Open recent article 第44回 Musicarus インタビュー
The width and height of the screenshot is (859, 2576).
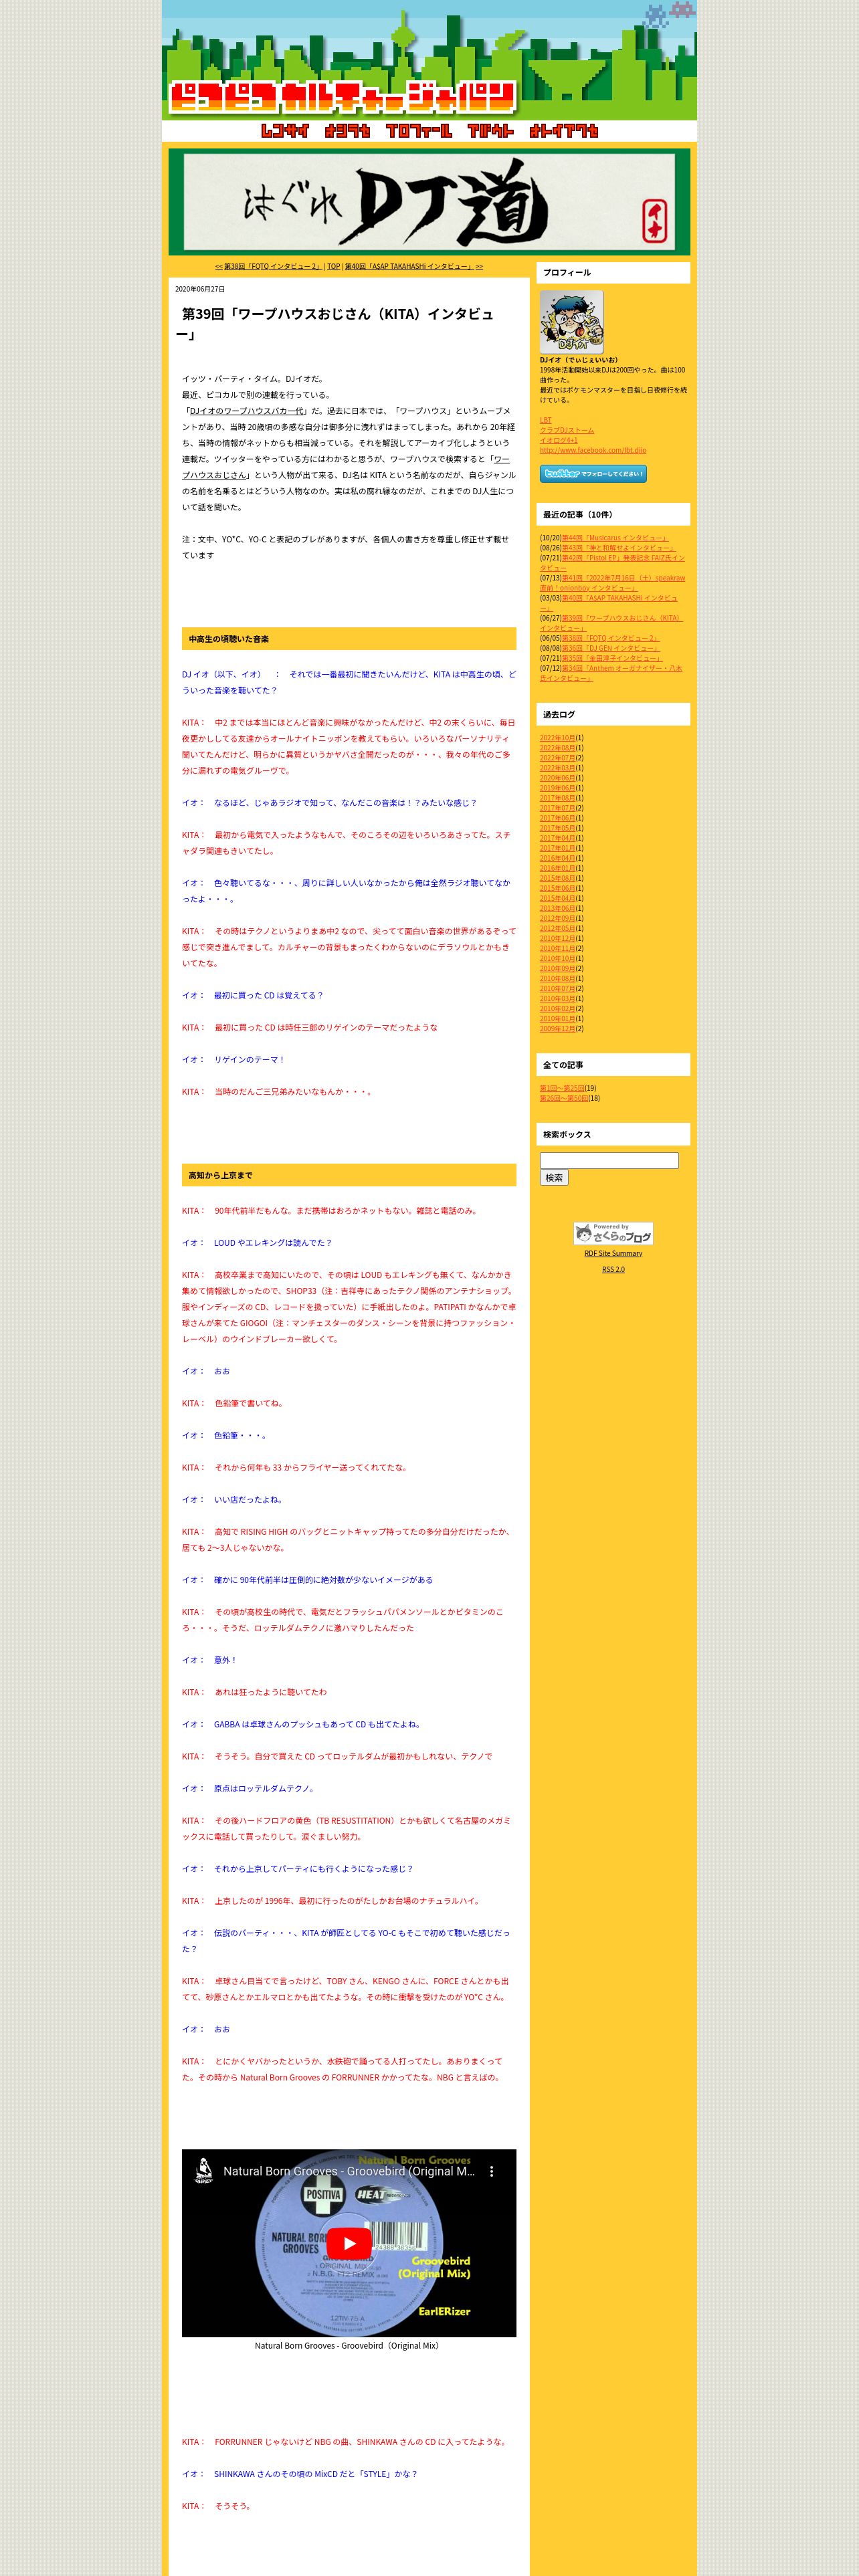pyautogui.click(x=615, y=538)
